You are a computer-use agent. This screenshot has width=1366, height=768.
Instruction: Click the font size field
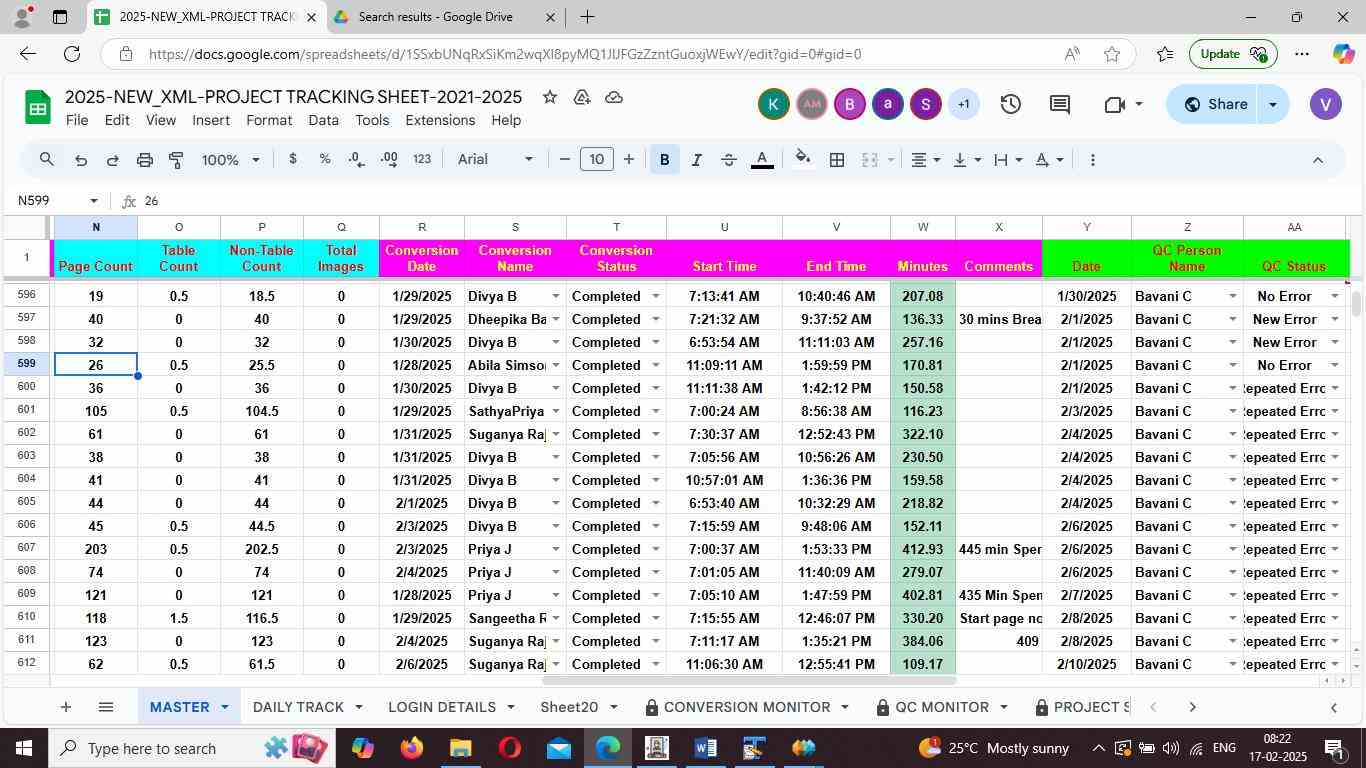coord(597,160)
